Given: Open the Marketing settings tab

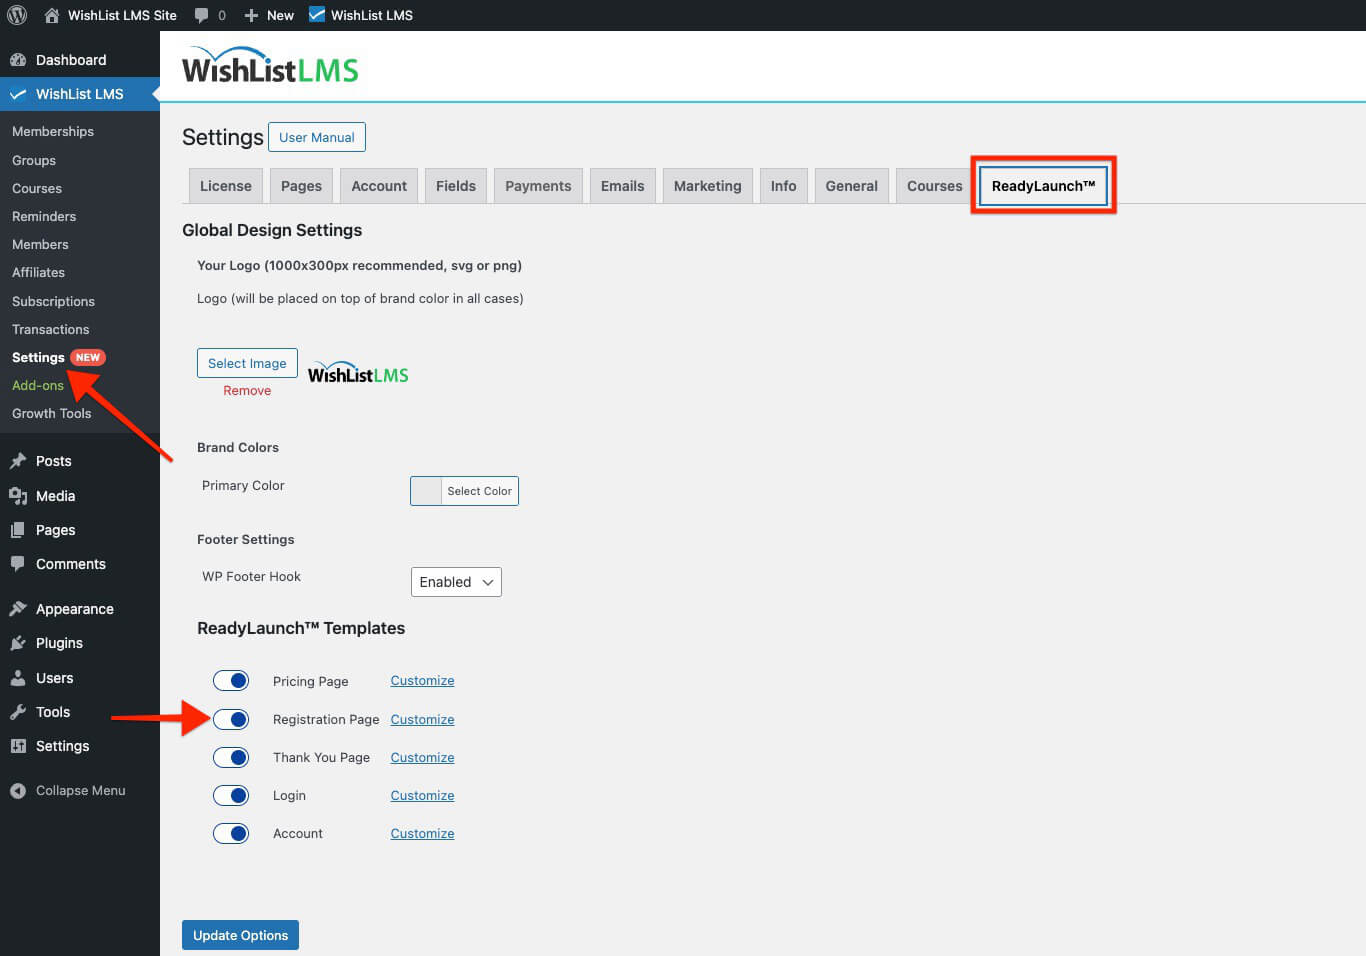Looking at the screenshot, I should click(707, 185).
